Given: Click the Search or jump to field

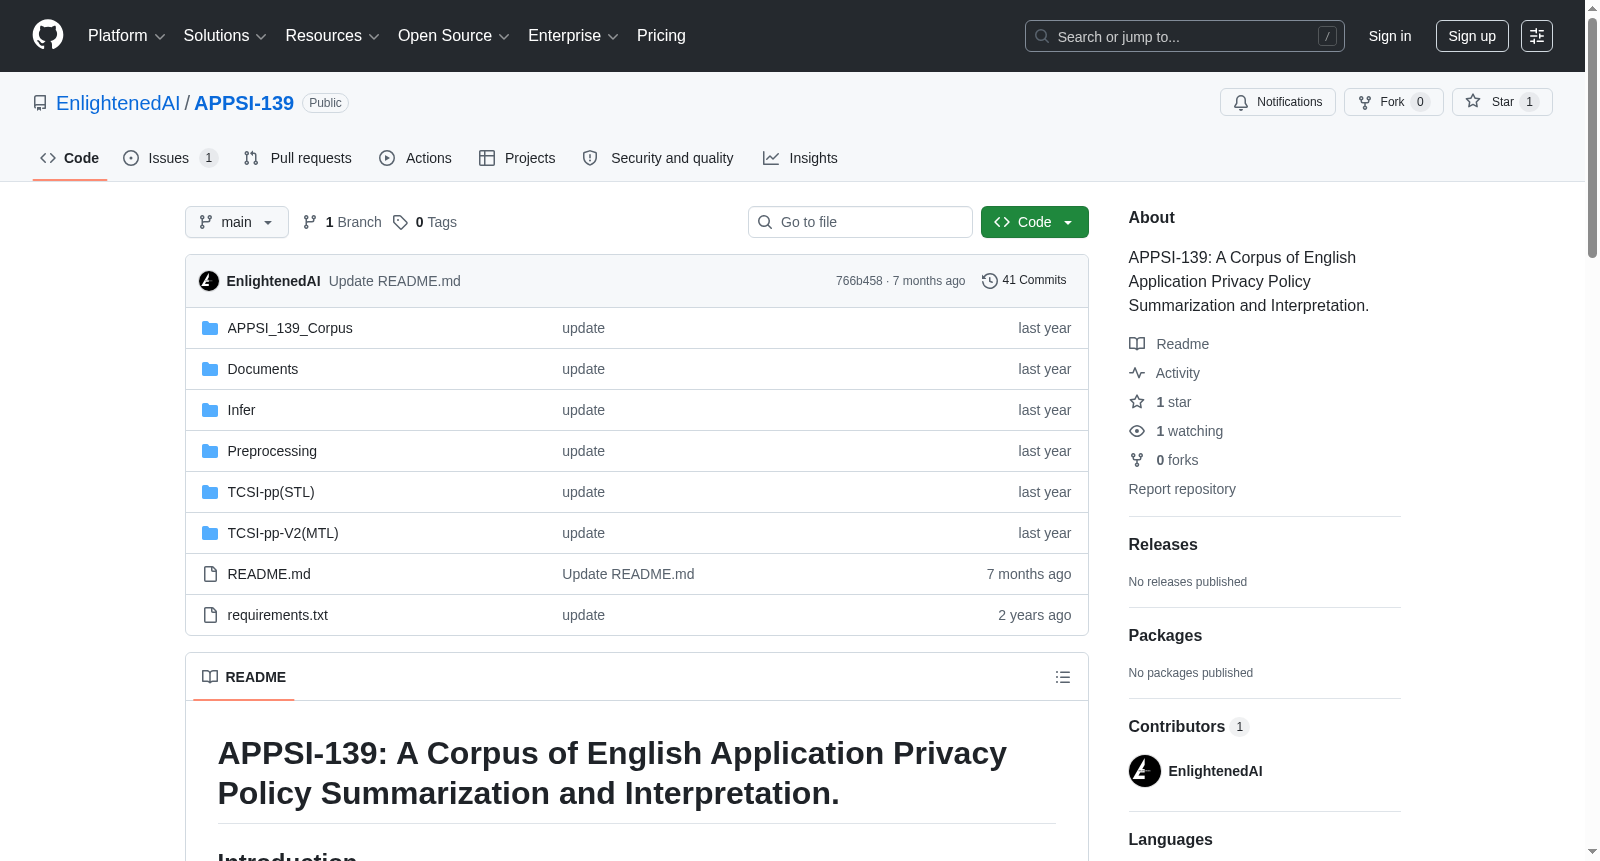Looking at the screenshot, I should click(1185, 36).
